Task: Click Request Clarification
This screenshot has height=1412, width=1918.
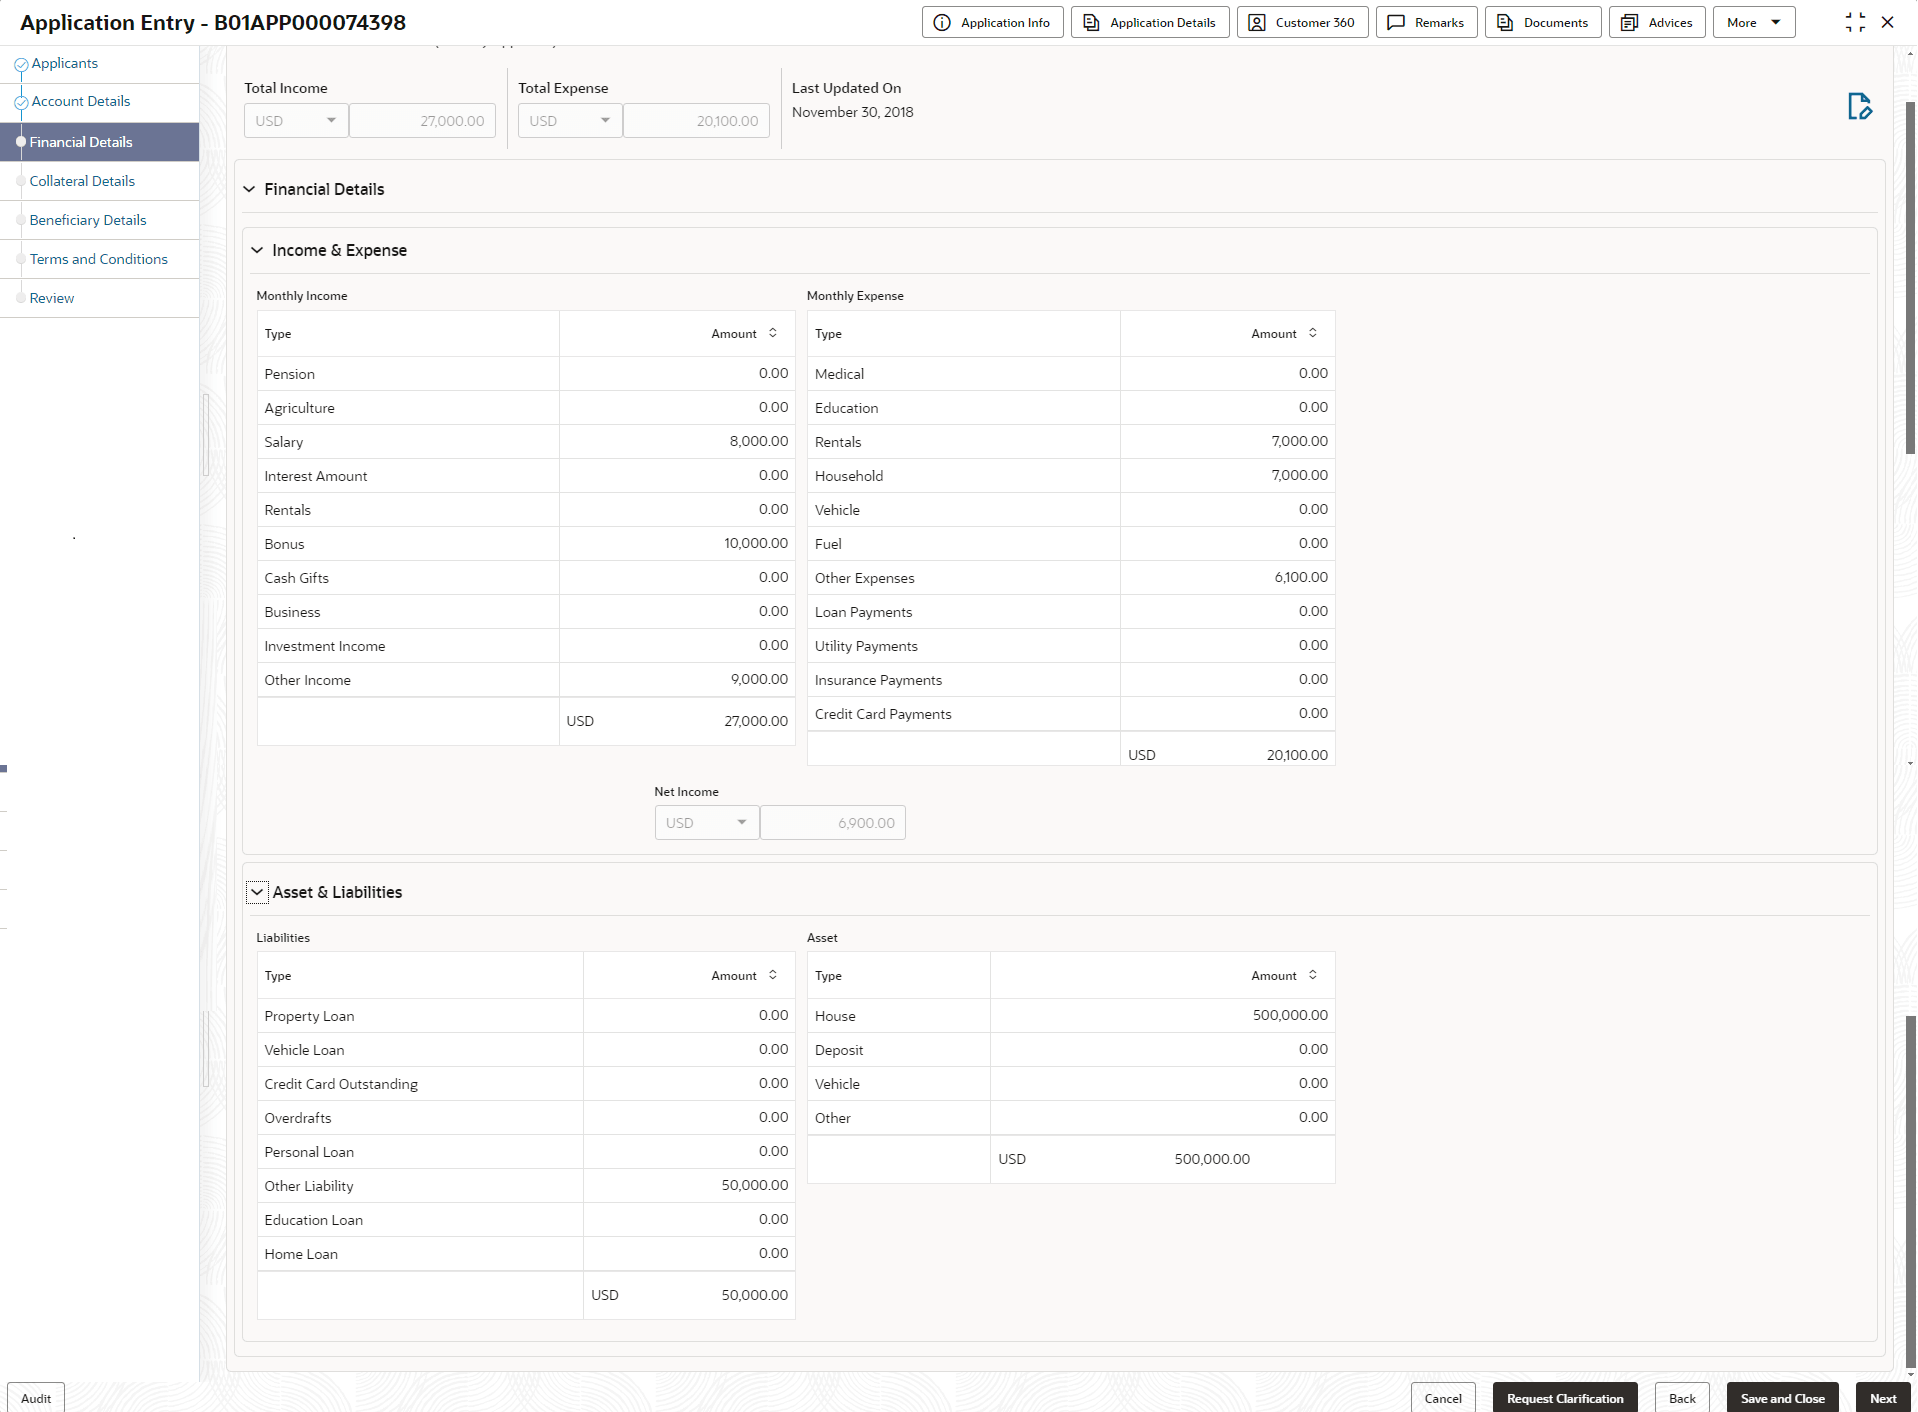Action: click(1565, 1398)
